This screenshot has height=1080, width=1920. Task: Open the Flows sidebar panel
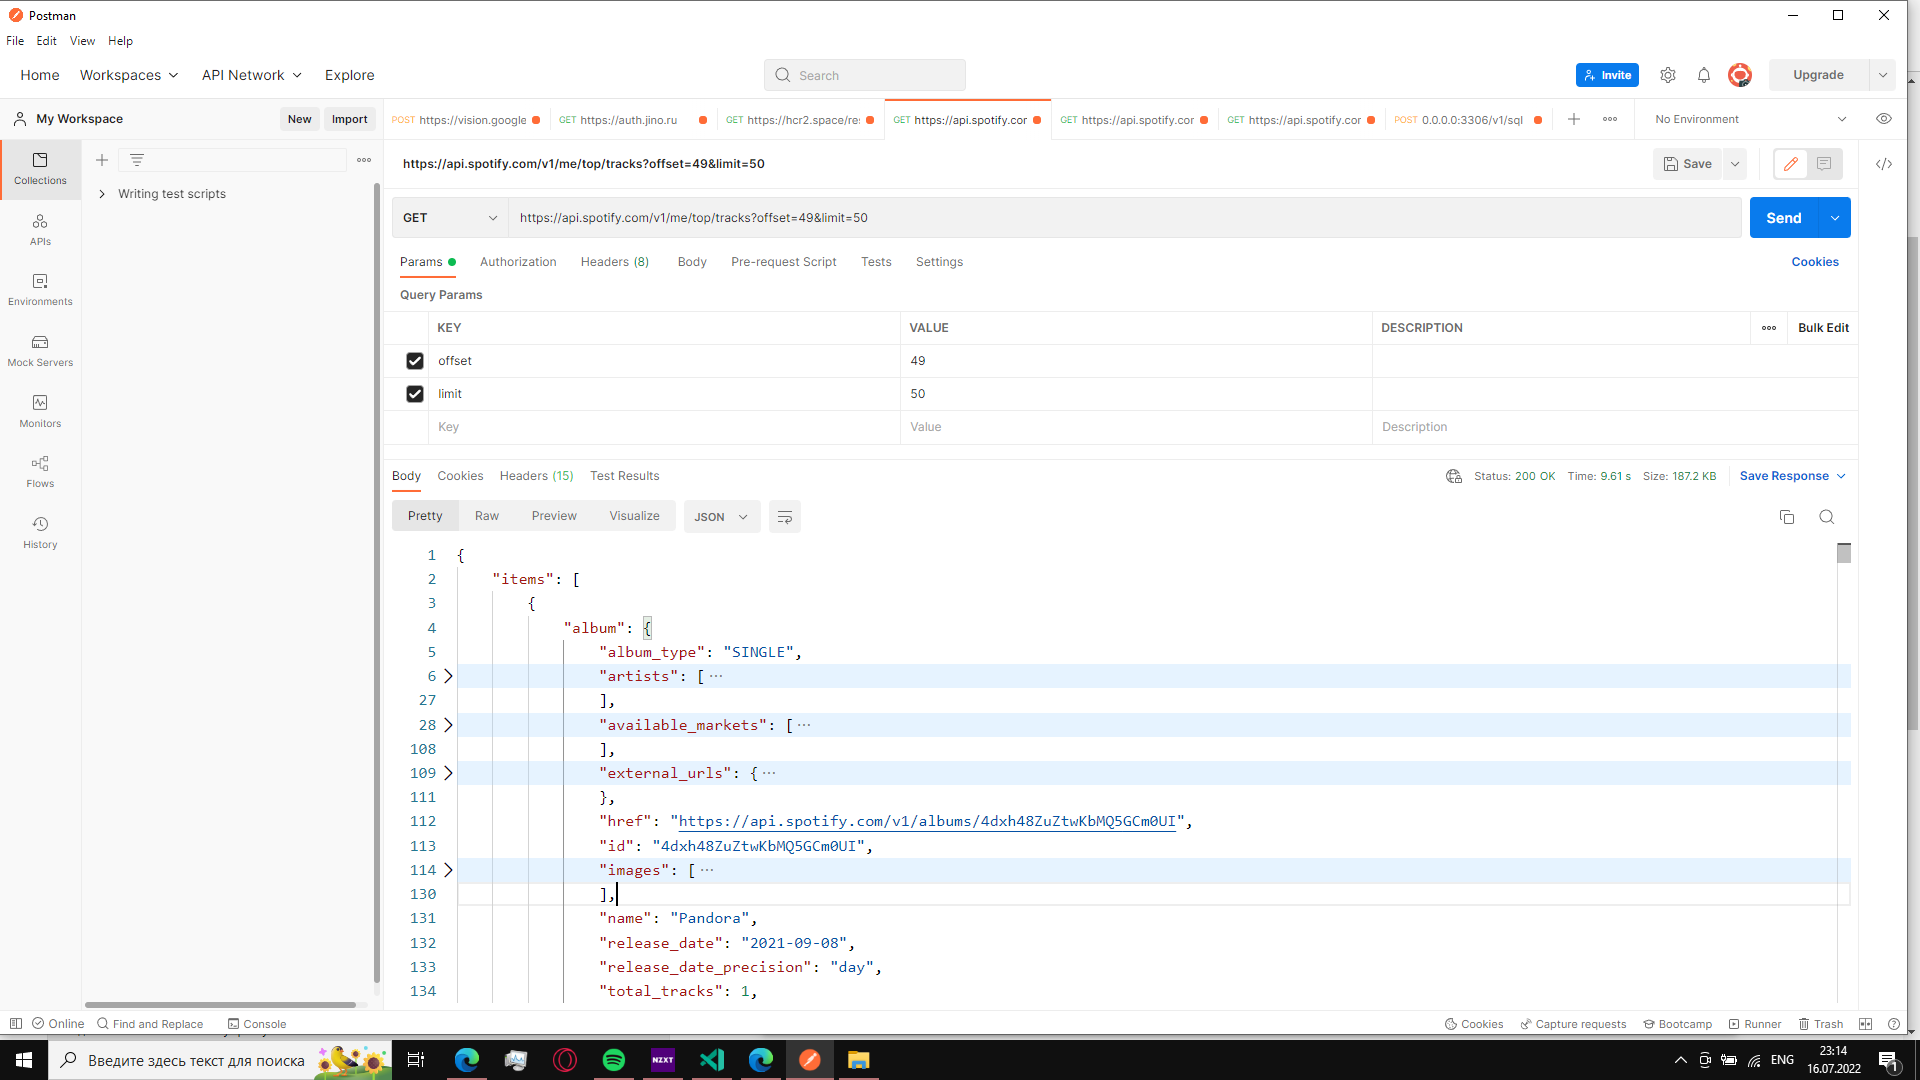40,472
